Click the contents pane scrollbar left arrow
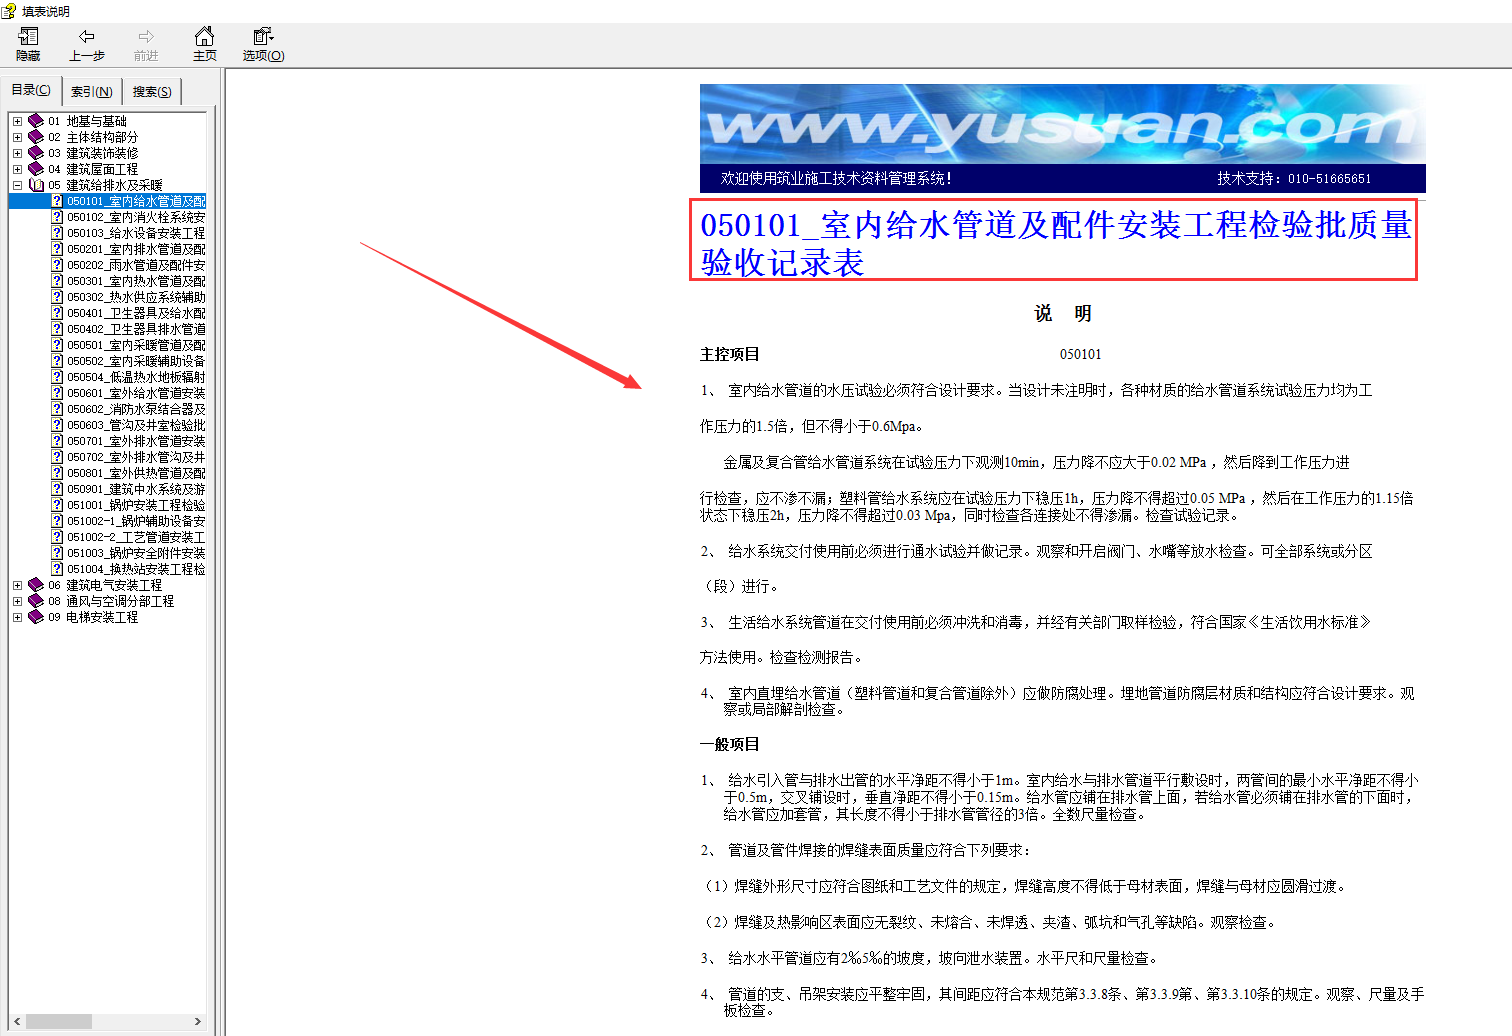 [17, 1021]
